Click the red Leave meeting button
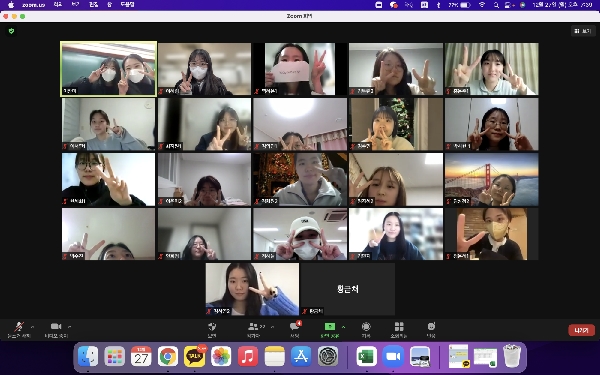The image size is (600, 375). [581, 330]
